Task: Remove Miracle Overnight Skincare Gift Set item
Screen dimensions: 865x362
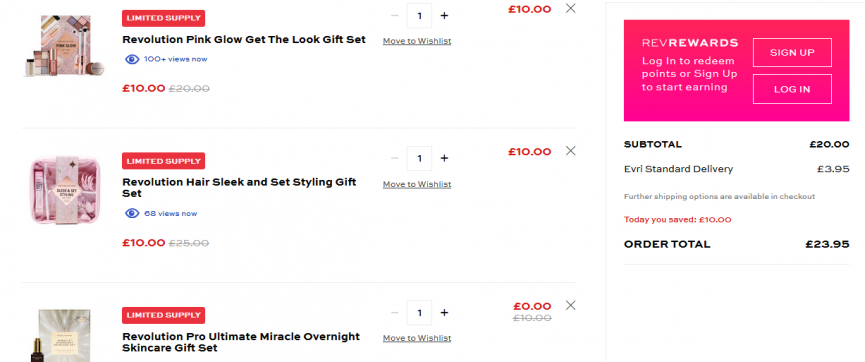Action: (570, 305)
